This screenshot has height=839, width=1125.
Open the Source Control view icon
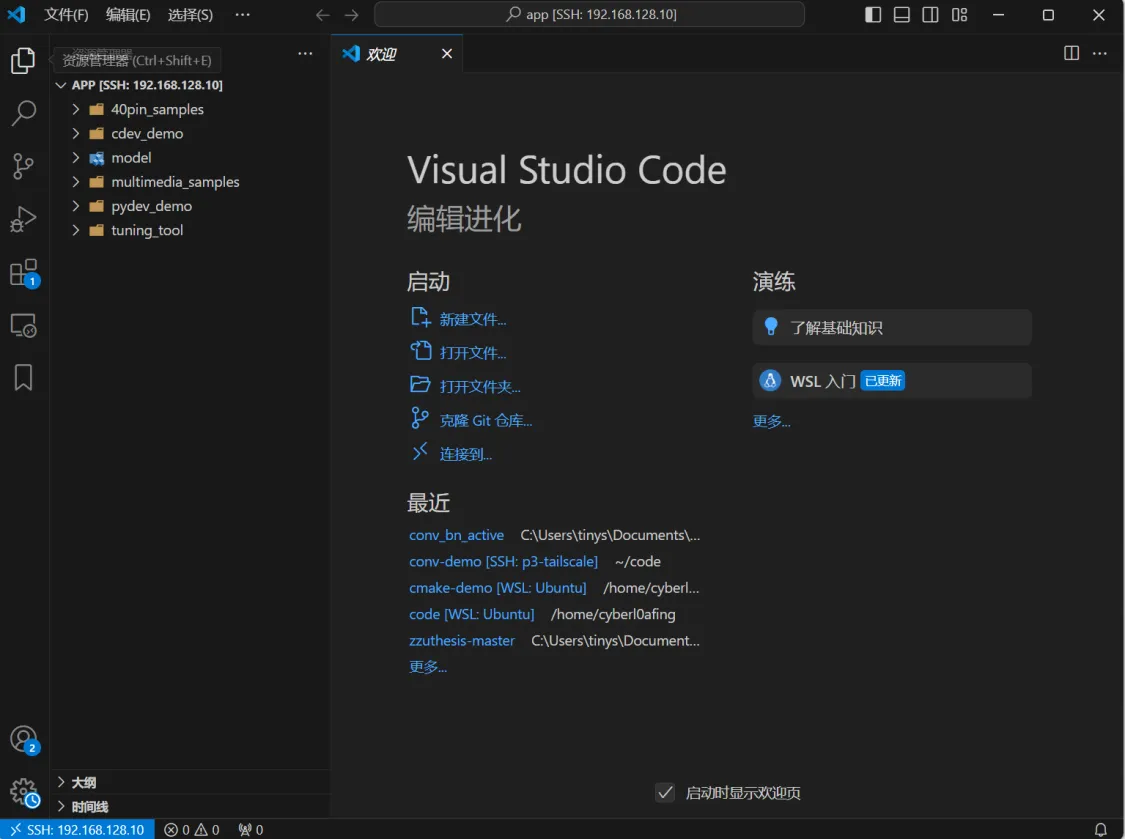[23, 167]
